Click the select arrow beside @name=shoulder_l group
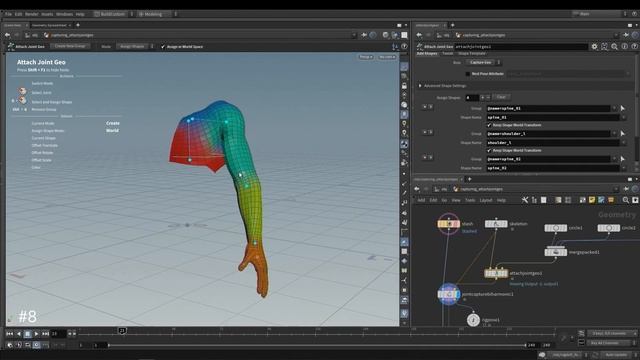 coord(622,133)
